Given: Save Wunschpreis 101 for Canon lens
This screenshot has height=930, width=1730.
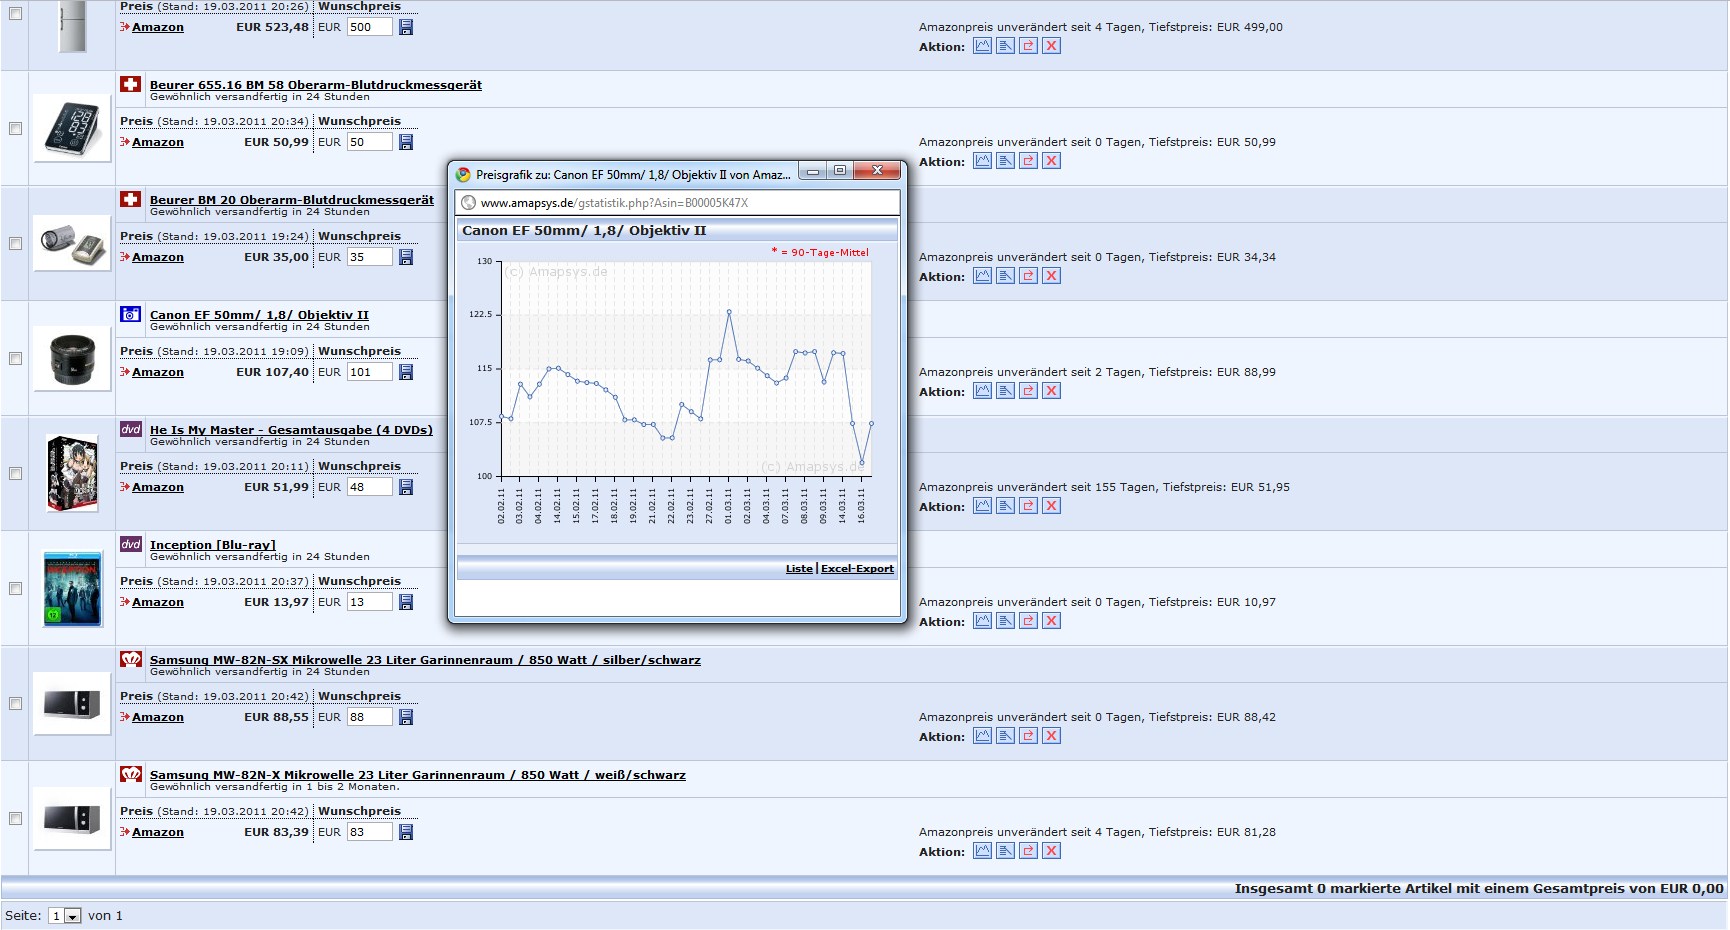Looking at the screenshot, I should point(406,372).
